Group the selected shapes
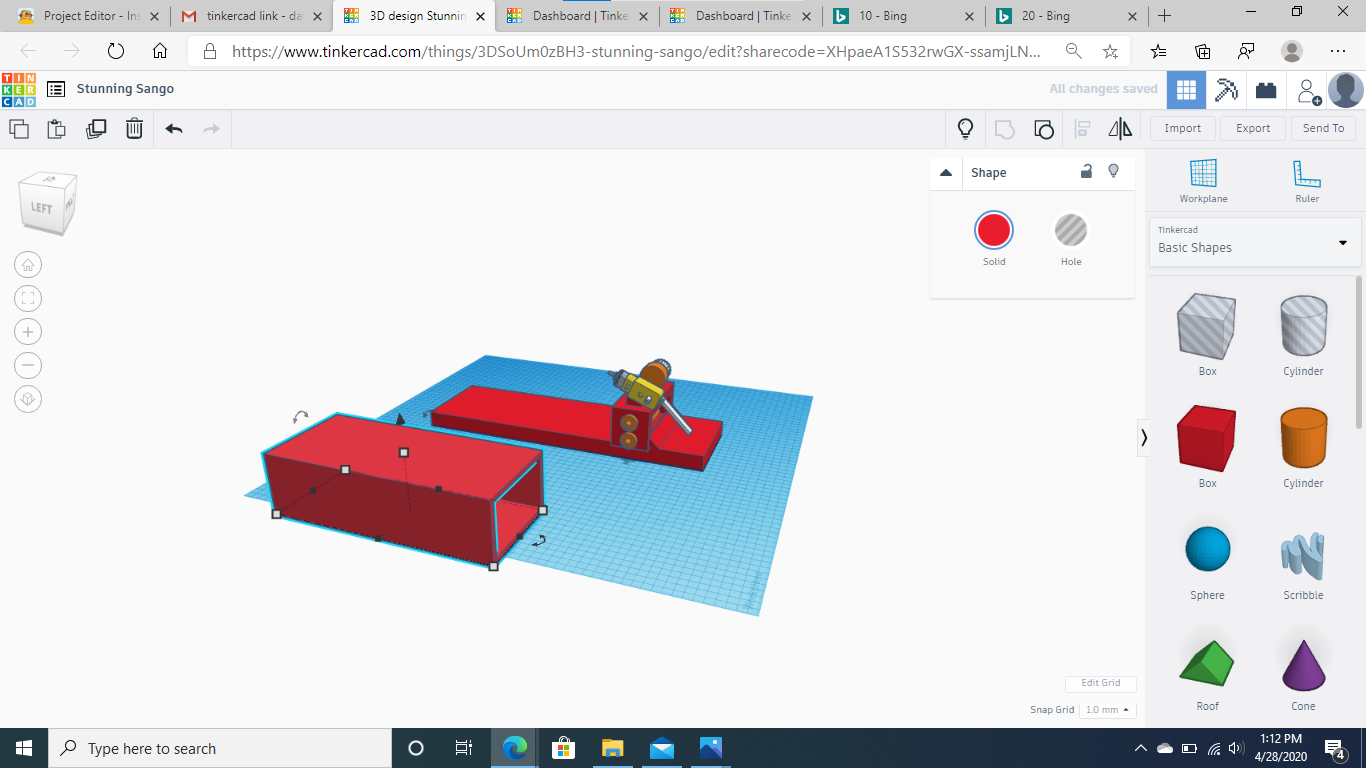The width and height of the screenshot is (1366, 768). pos(1004,129)
